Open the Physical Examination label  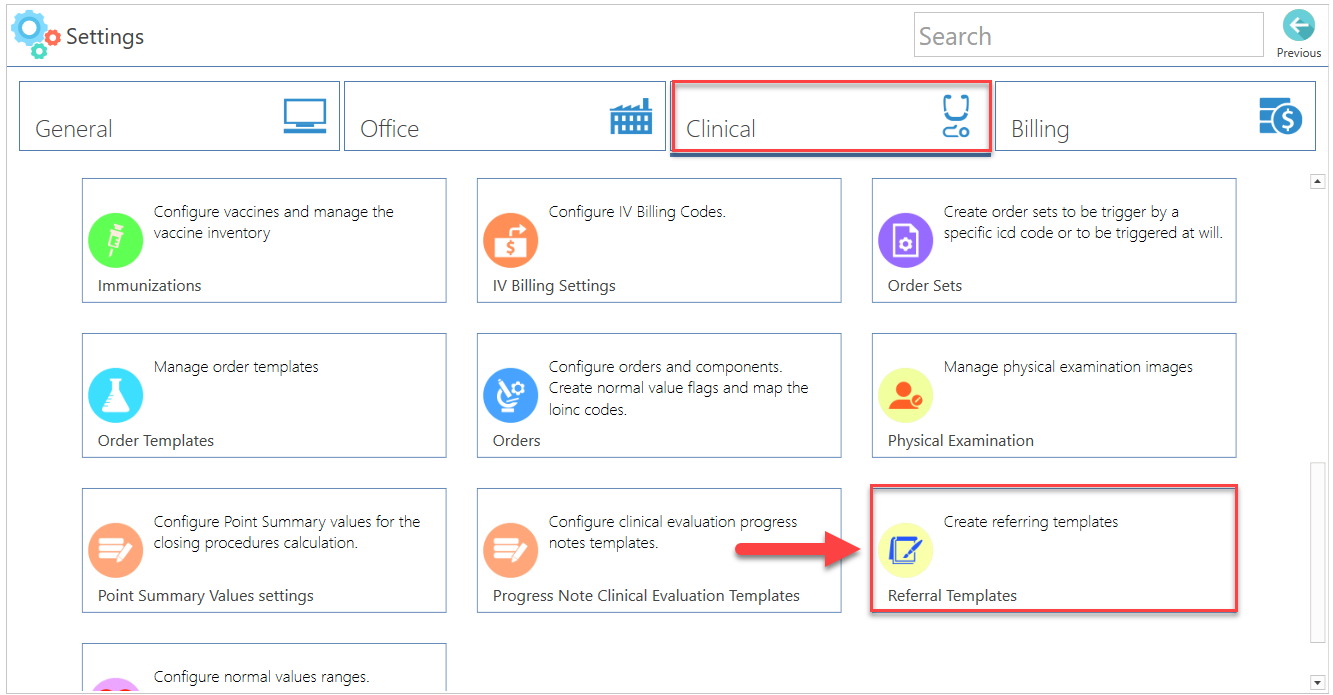point(961,441)
